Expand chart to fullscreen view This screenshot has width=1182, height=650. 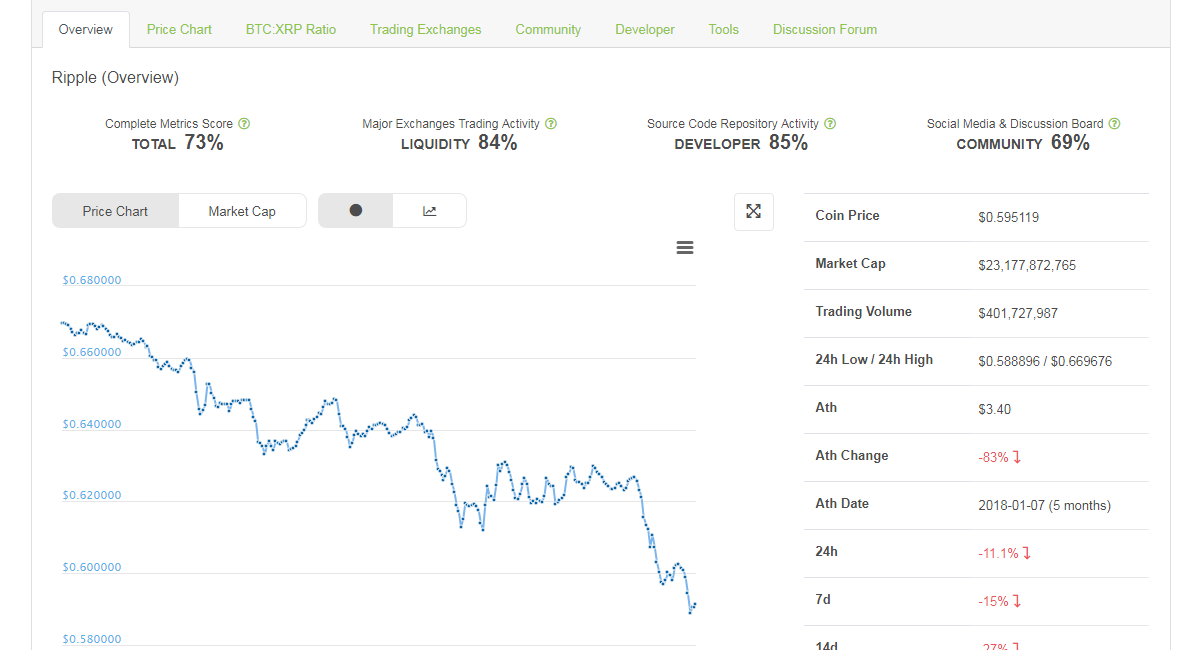753,211
